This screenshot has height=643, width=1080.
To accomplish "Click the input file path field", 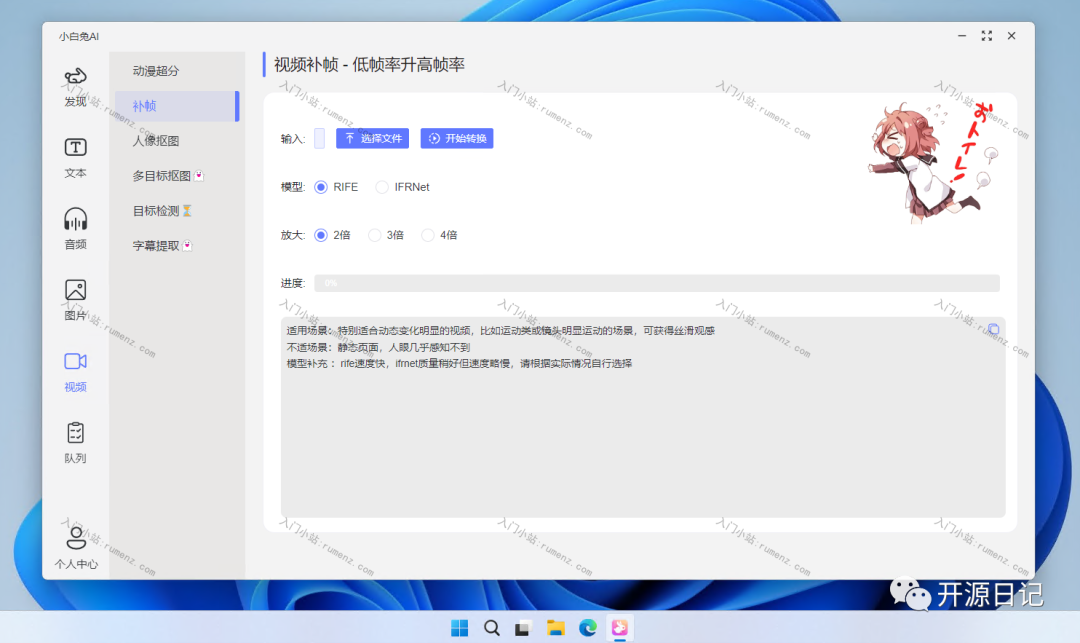I will point(320,138).
